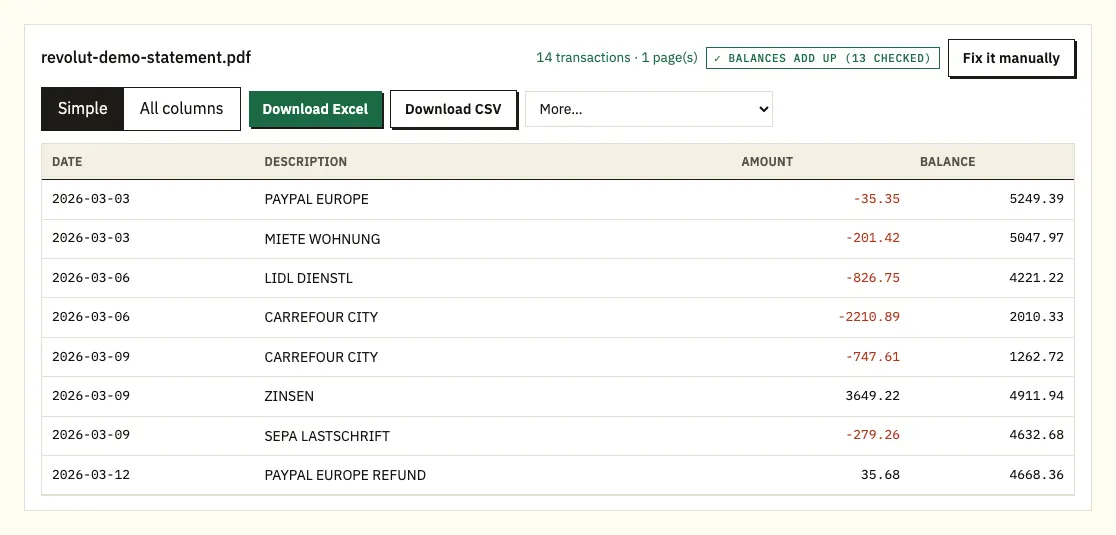Select the MIETE WOHNUNG description cell
Screen dimensions: 1116x535
(322, 239)
